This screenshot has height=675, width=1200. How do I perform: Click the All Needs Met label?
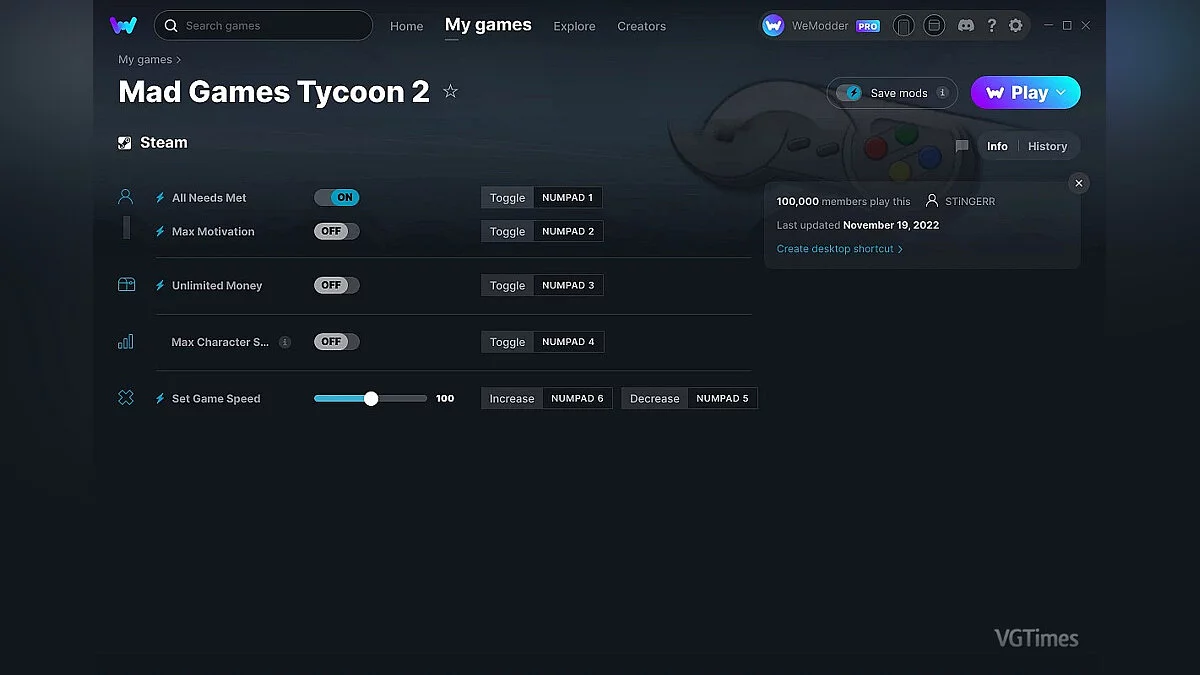point(209,198)
